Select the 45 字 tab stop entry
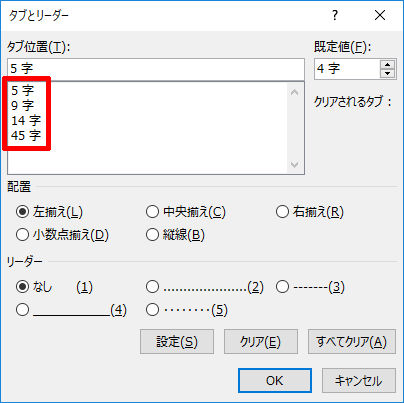404x403 pixels. 26,135
